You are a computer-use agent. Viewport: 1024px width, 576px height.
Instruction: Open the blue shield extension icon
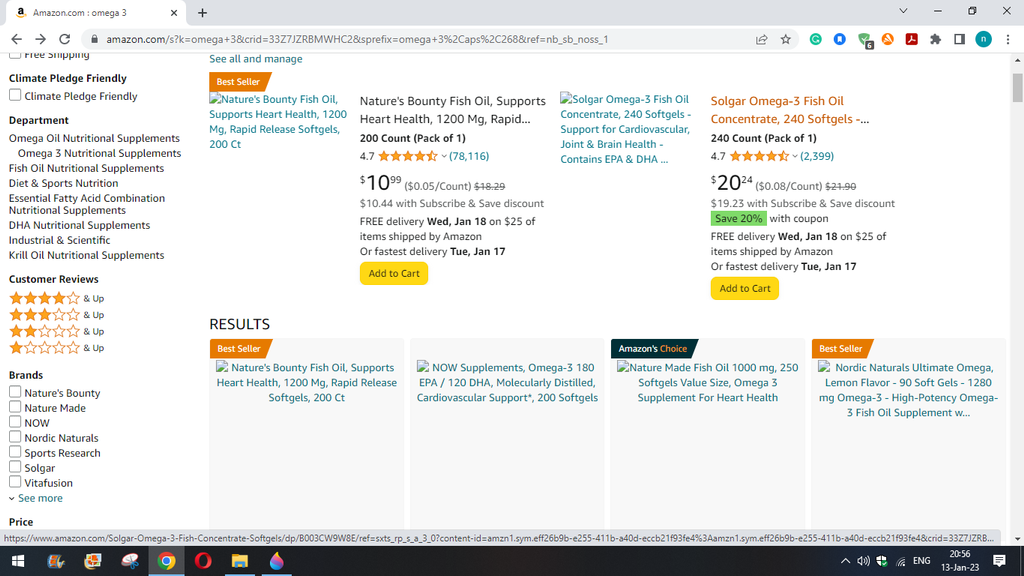pyautogui.click(x=840, y=39)
